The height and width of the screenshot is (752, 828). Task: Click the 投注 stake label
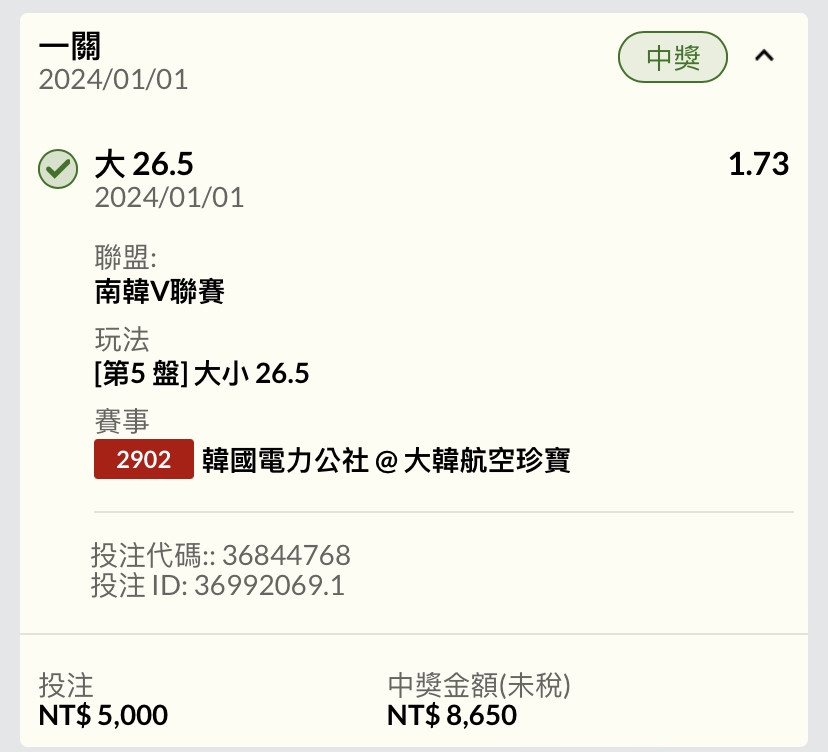(x=66, y=685)
